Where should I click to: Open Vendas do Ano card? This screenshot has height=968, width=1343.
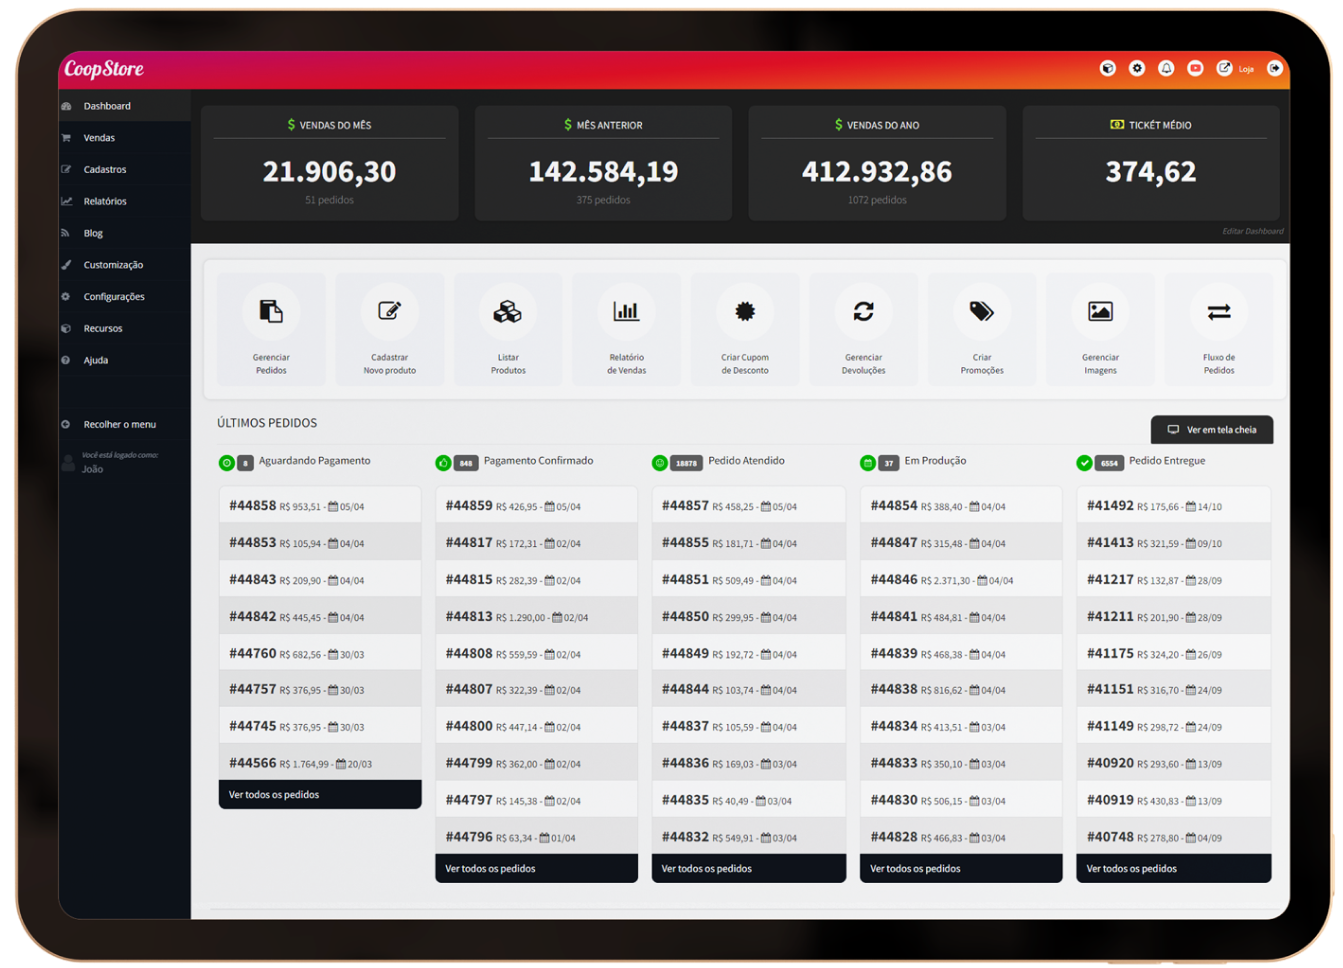[877, 163]
